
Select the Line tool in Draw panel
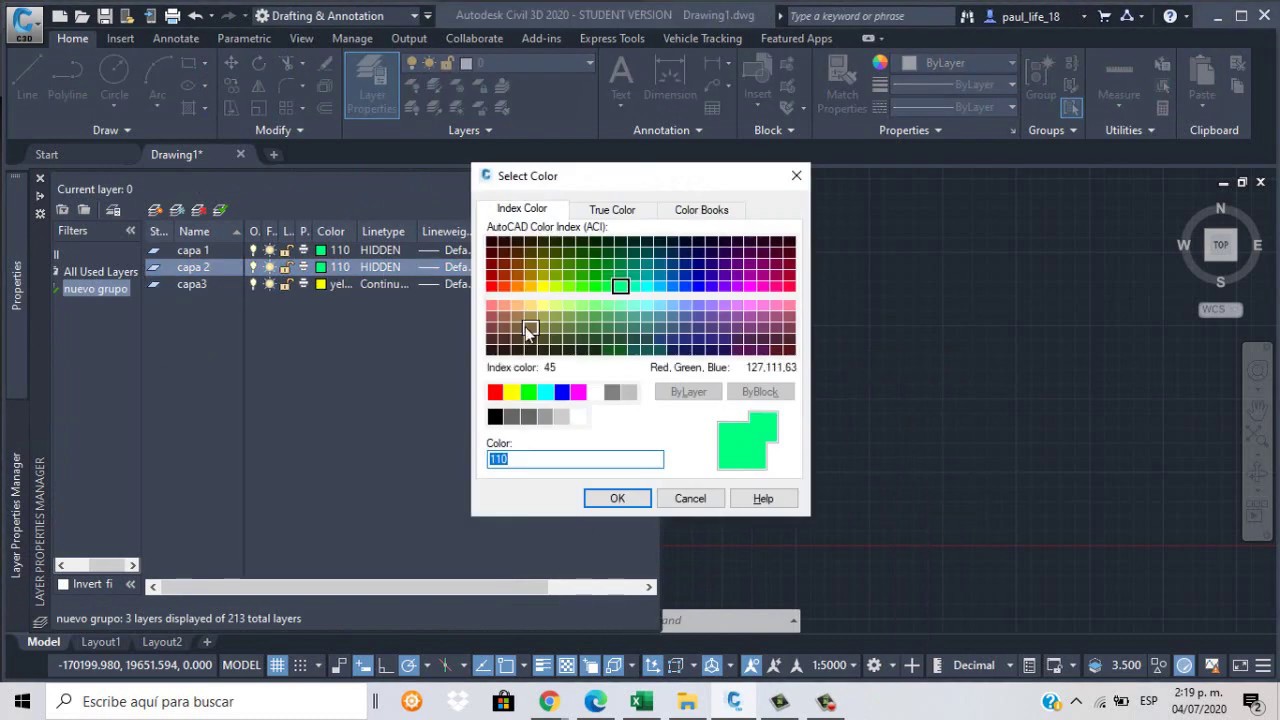point(27,78)
